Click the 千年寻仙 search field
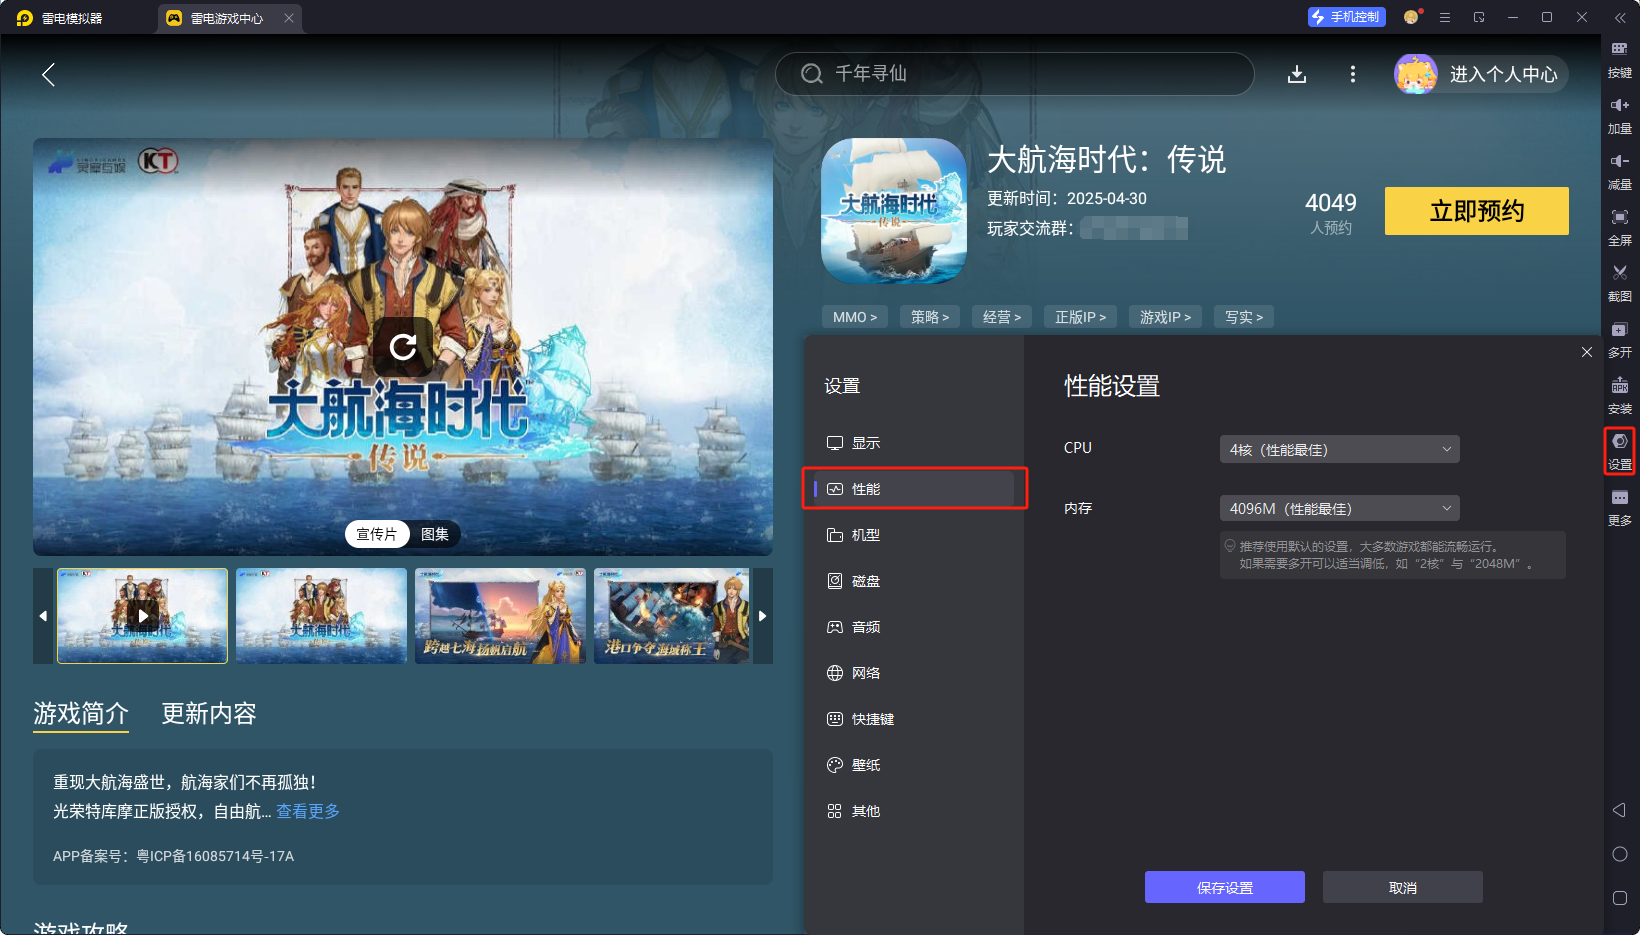 pos(1014,74)
